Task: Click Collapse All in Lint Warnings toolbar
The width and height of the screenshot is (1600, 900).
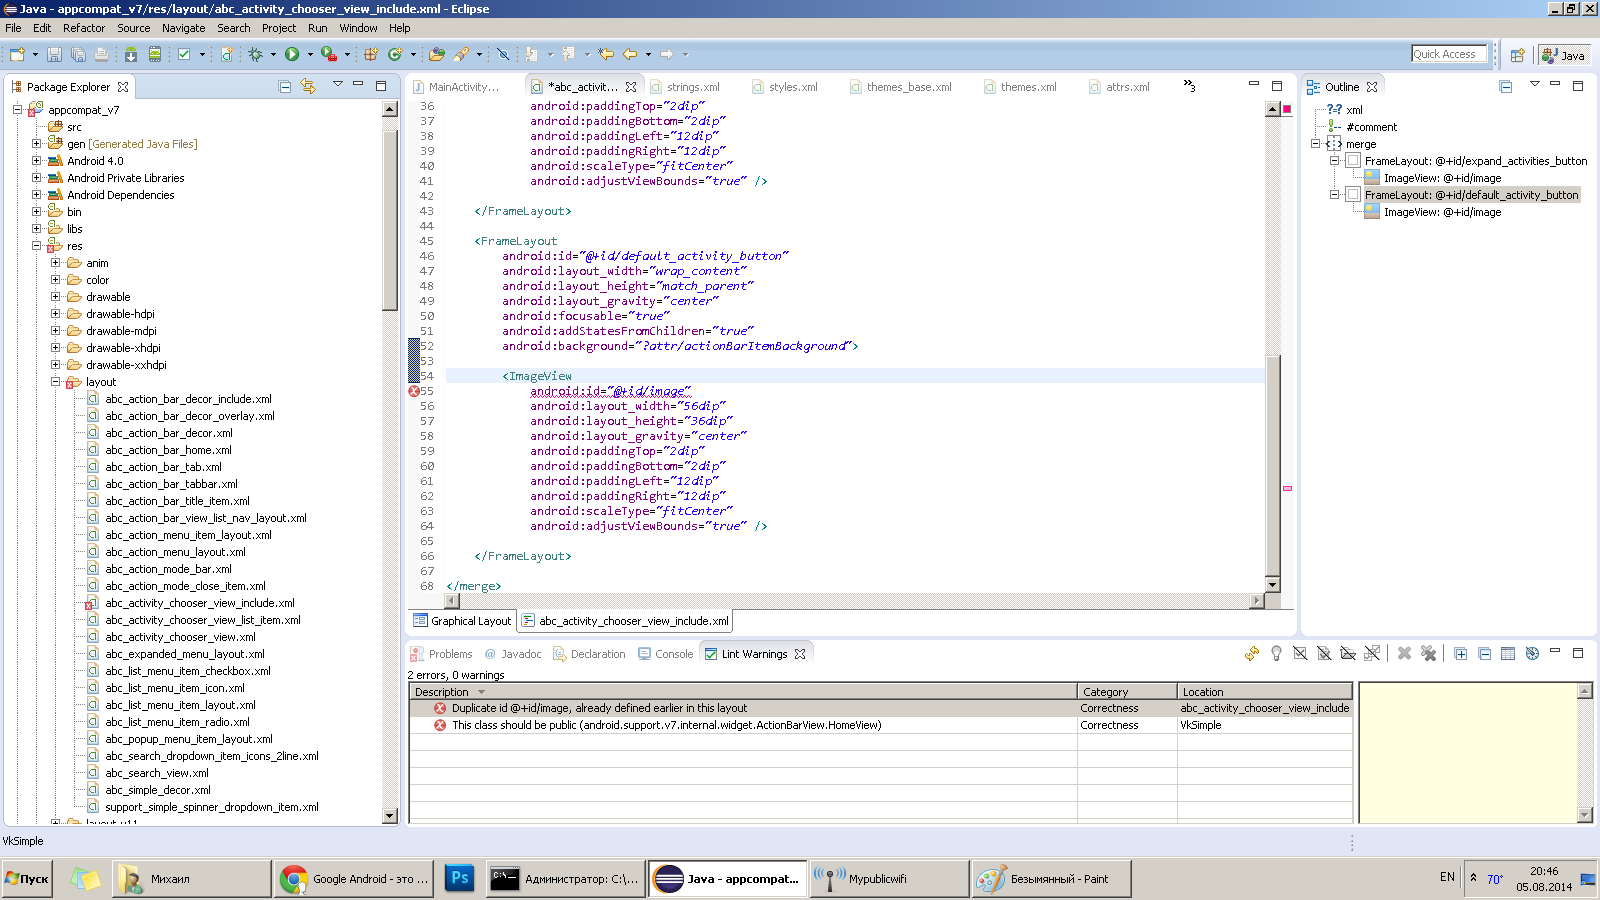Action: 1485,653
